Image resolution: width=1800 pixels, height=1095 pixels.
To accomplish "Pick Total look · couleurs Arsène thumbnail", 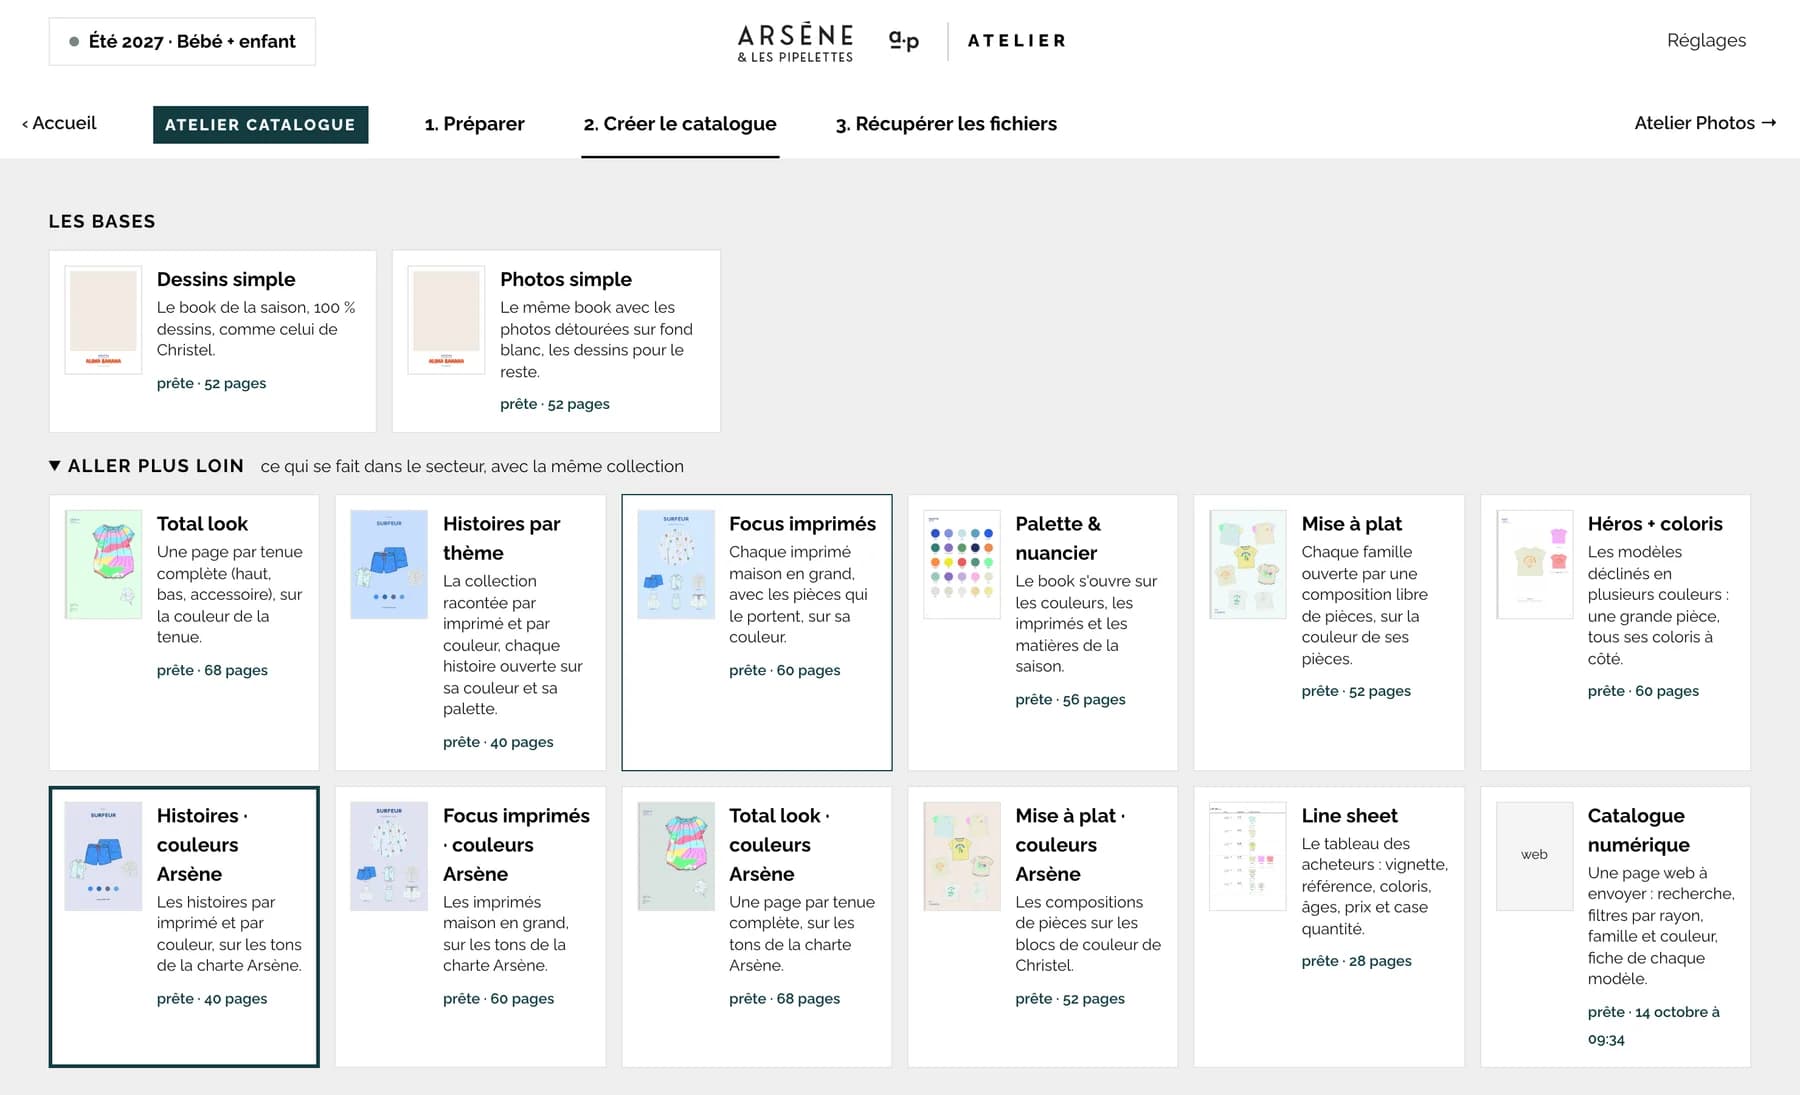I will pos(676,856).
